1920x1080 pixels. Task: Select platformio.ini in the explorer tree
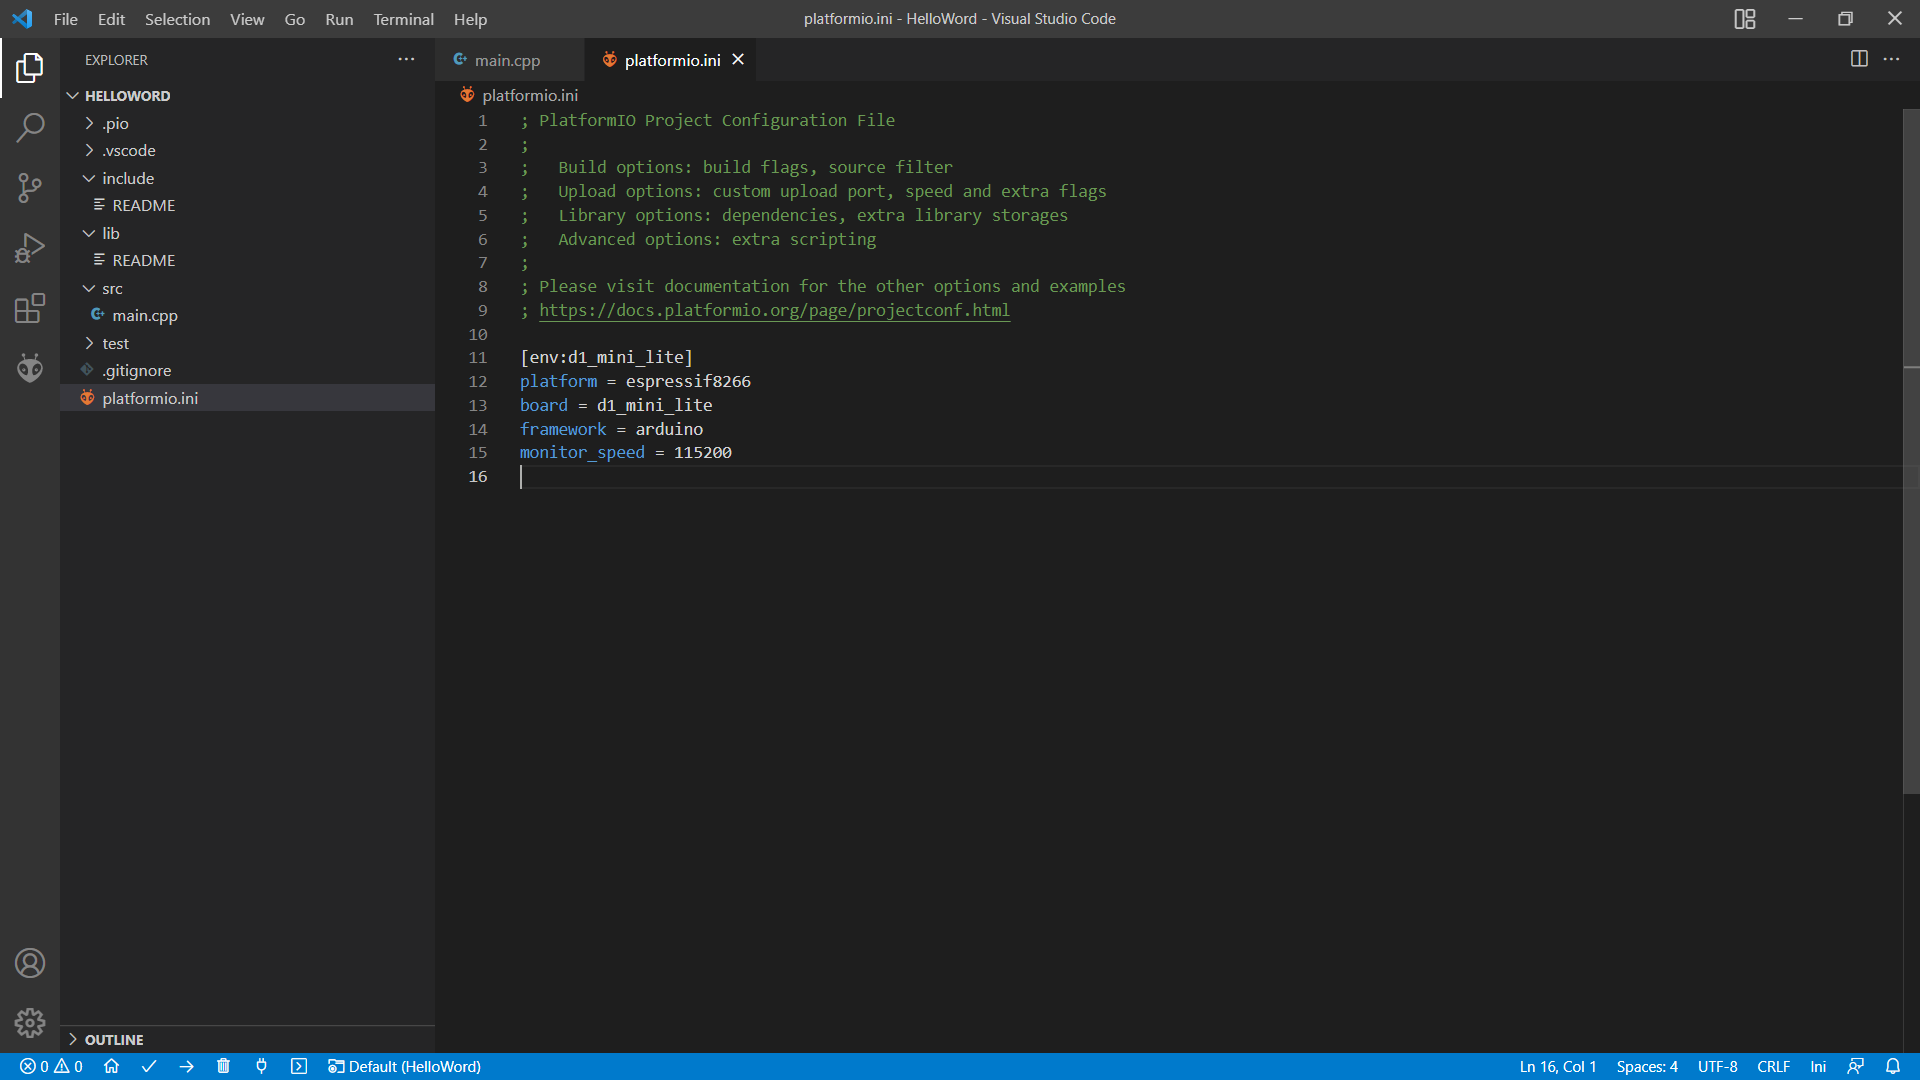click(247, 398)
